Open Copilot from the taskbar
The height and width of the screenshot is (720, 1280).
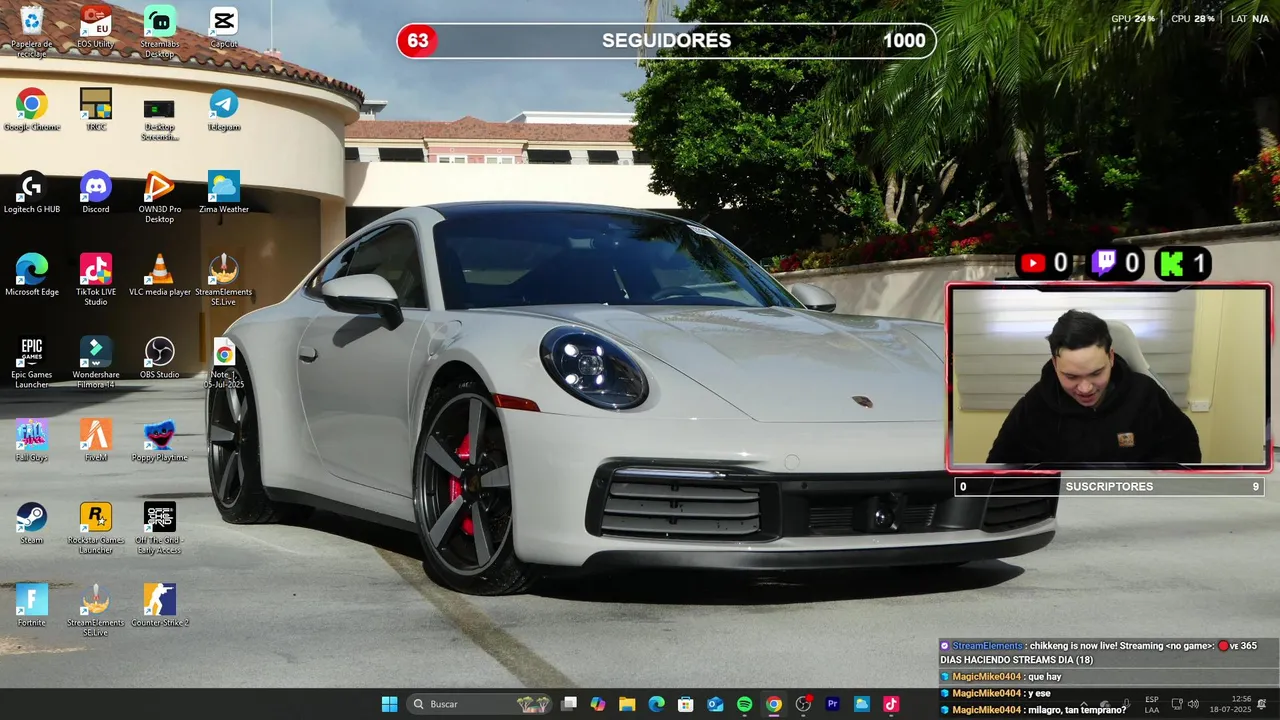click(x=598, y=704)
